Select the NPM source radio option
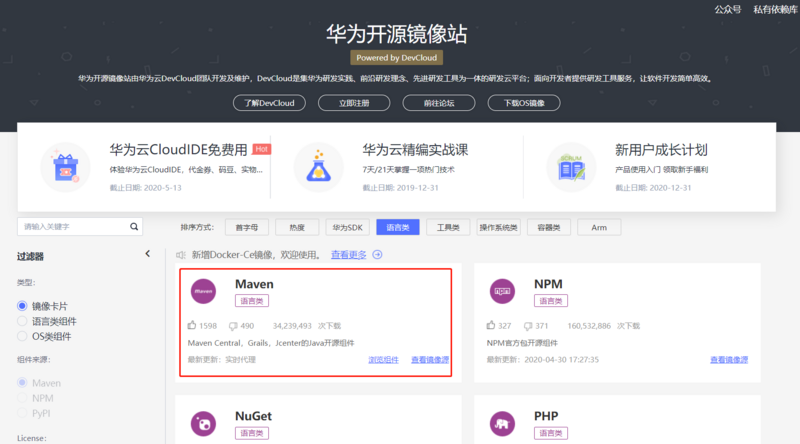The height and width of the screenshot is (444, 800). (x=22, y=398)
